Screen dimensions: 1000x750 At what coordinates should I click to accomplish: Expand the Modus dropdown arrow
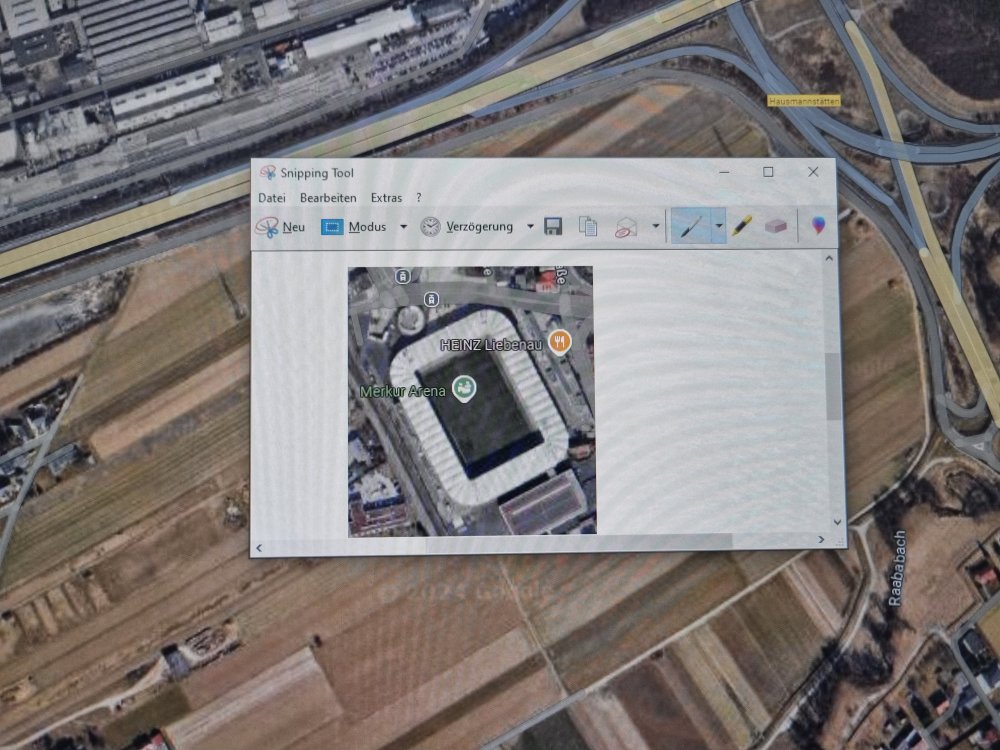tap(403, 227)
